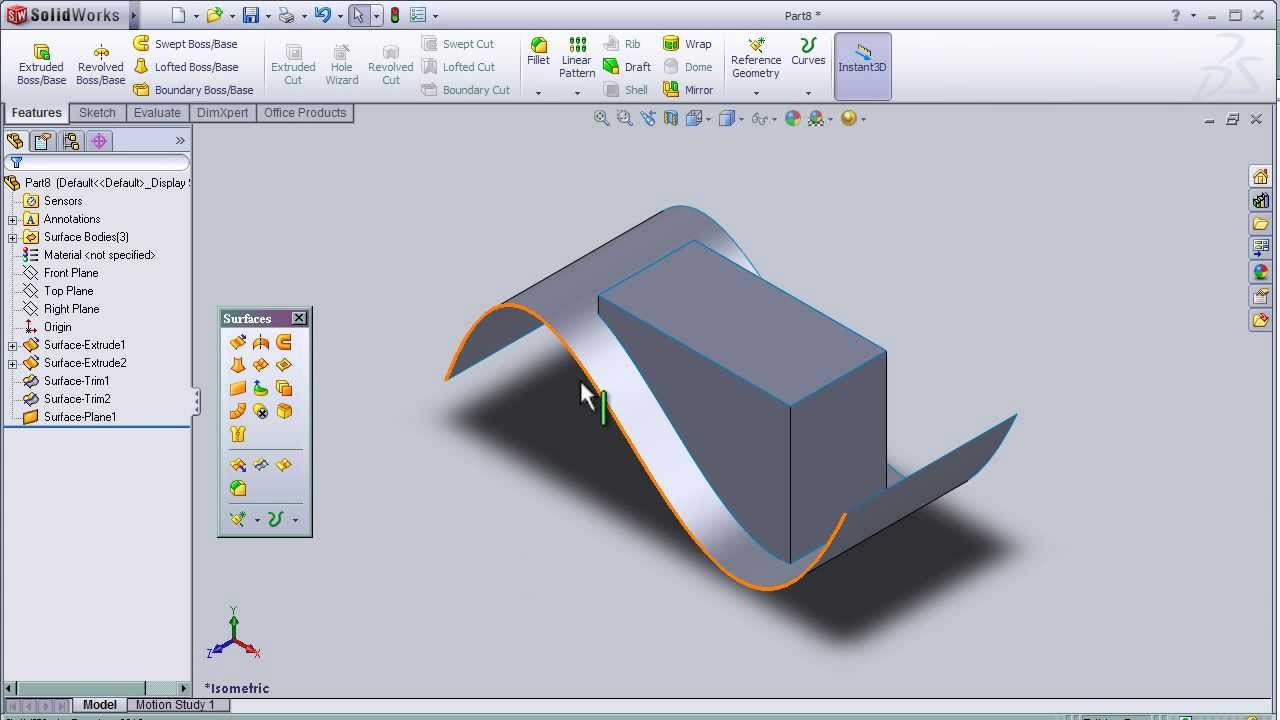Open the DimXpertManager tab icon
The width and height of the screenshot is (1280, 720).
tap(99, 141)
